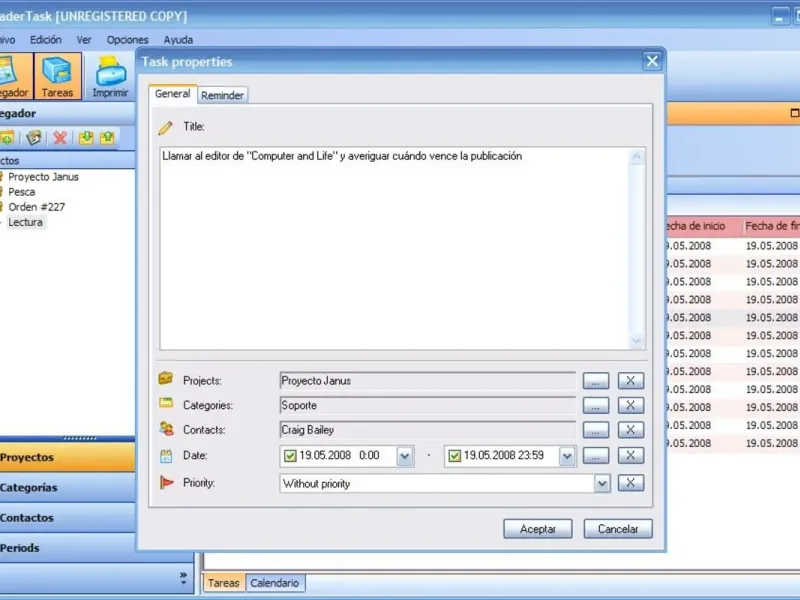Select Orden #227 in the project tree
The height and width of the screenshot is (600, 800).
tap(37, 207)
